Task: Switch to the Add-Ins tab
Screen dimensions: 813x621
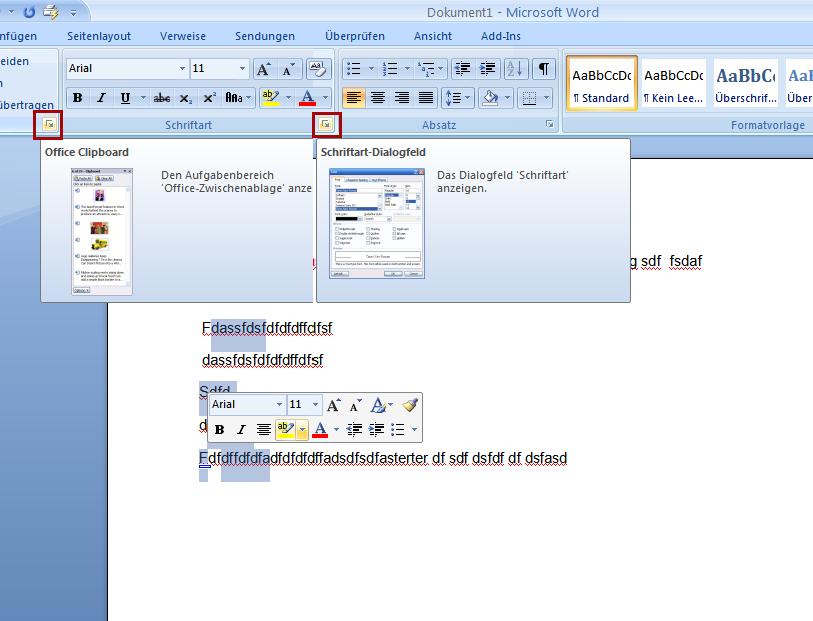Action: coord(500,36)
